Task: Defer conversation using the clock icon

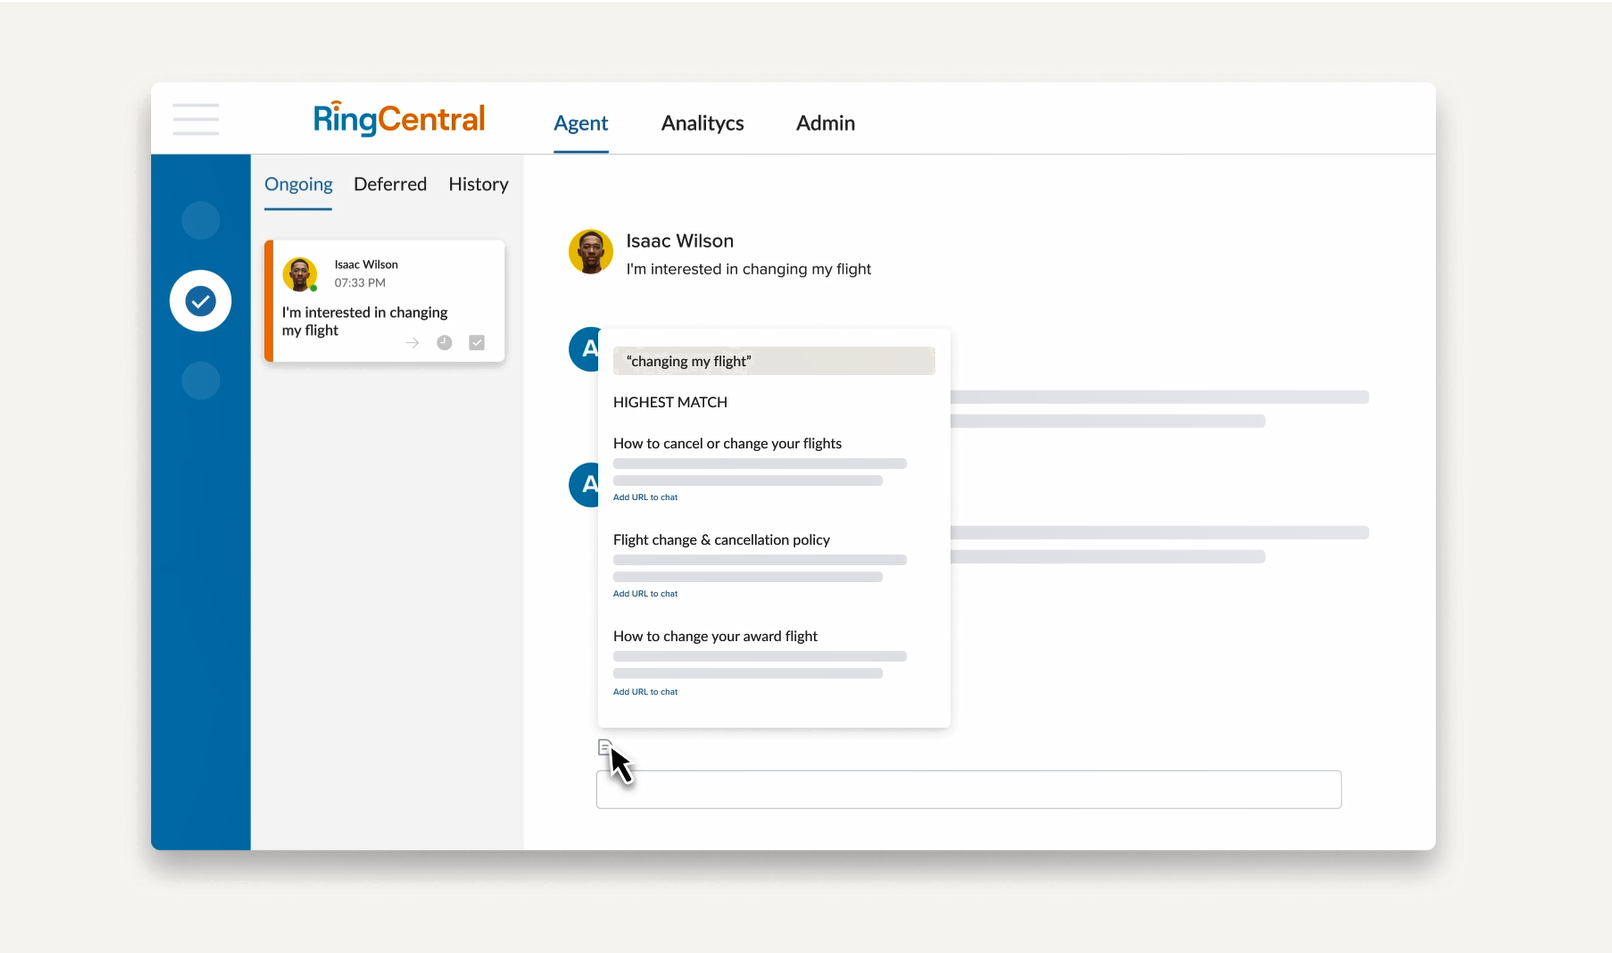Action: [x=444, y=343]
